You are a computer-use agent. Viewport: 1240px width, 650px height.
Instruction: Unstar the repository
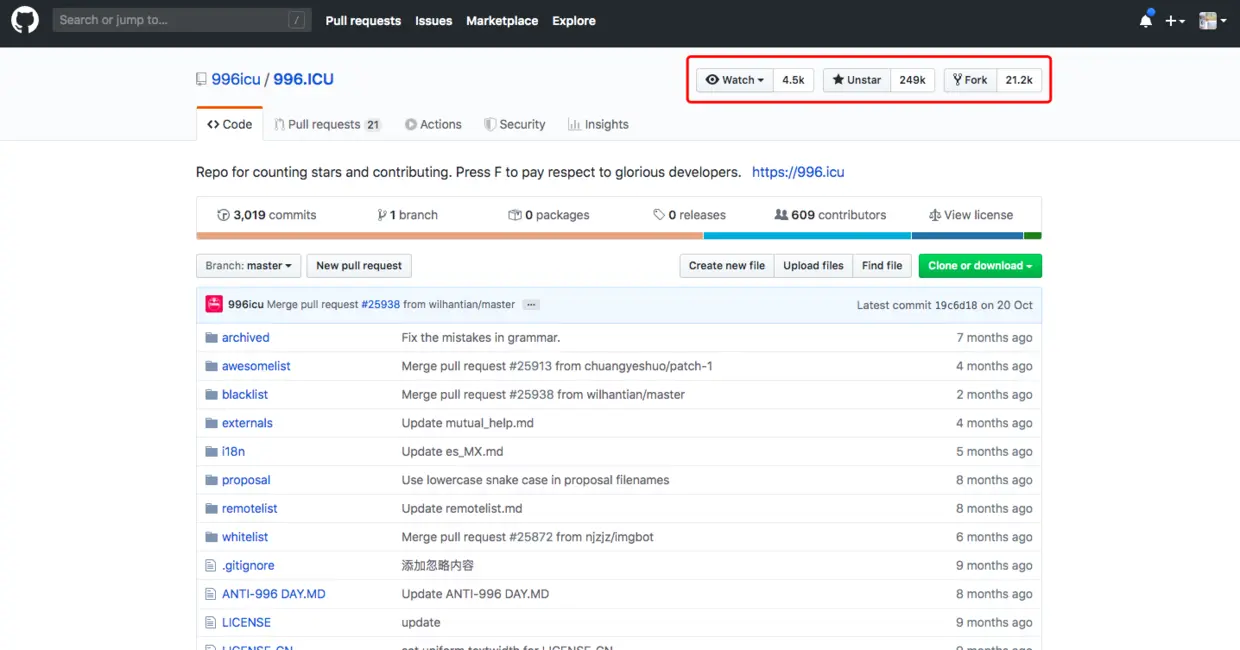857,80
